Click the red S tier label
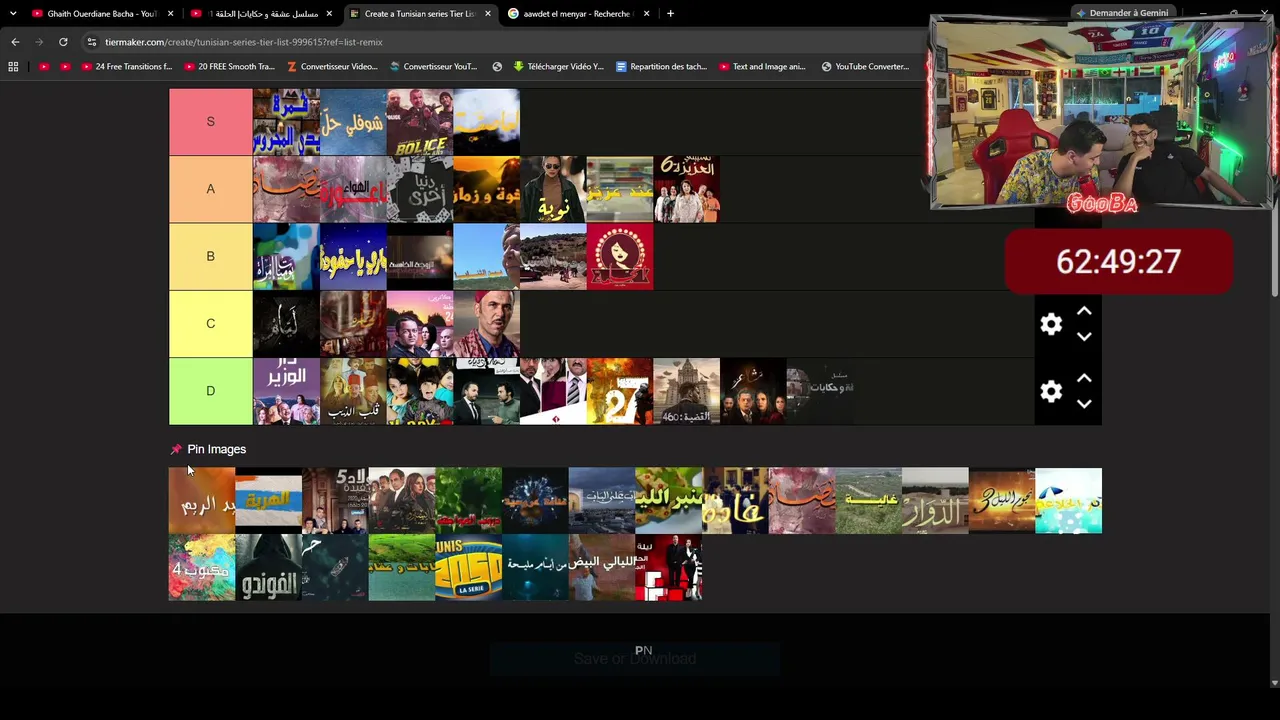This screenshot has width=1280, height=720. pyautogui.click(x=210, y=122)
